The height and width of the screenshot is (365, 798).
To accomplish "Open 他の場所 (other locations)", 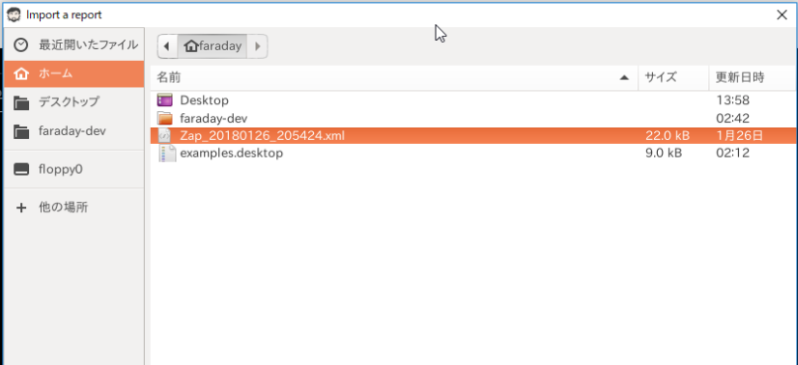I will (74, 208).
